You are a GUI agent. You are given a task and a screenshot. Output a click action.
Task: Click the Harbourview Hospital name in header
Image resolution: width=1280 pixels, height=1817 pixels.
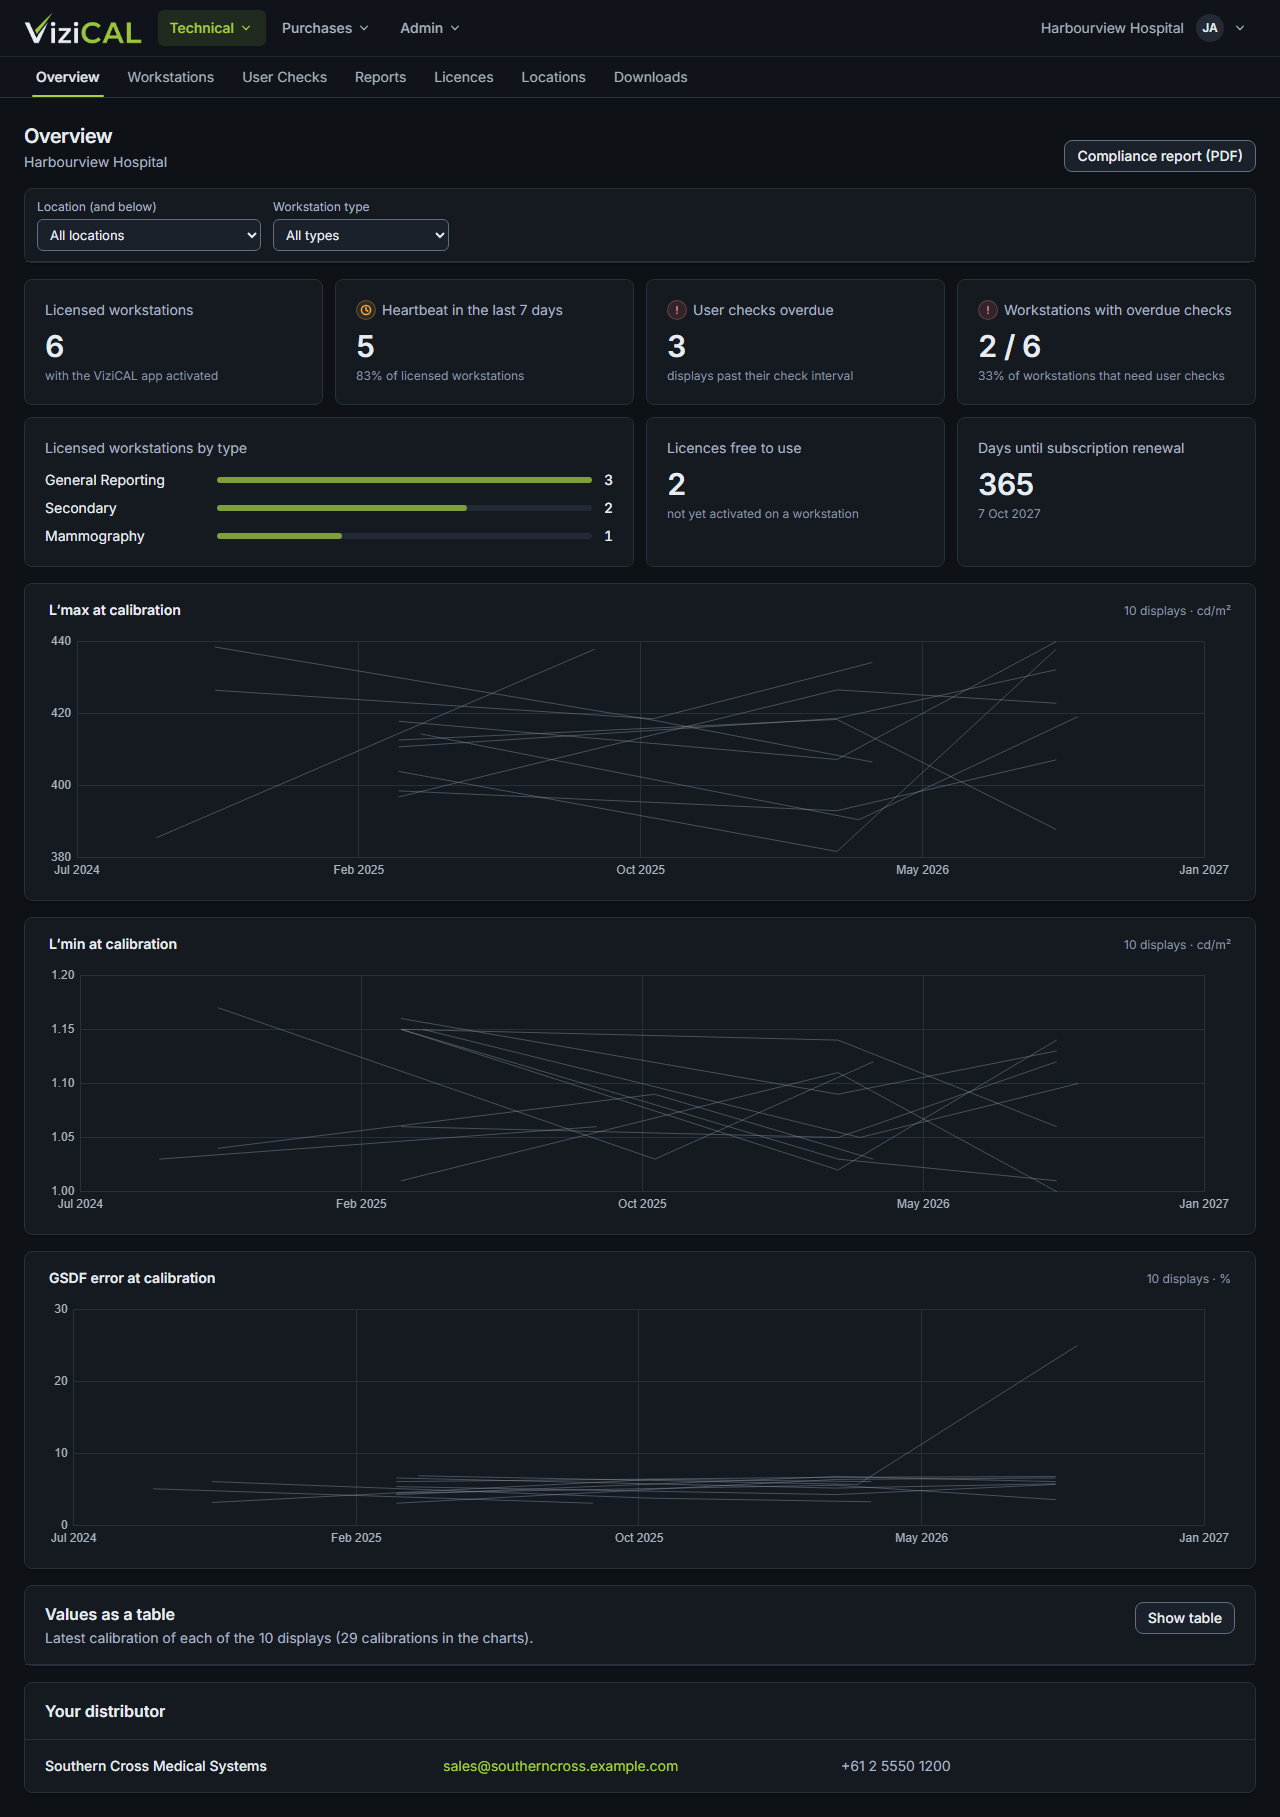click(x=1112, y=28)
